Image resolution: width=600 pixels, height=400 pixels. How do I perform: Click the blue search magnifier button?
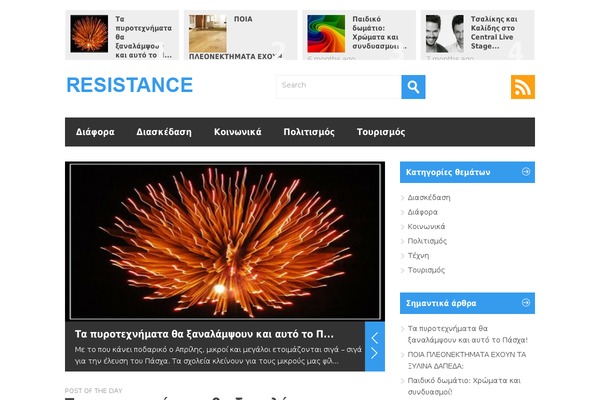point(413,87)
